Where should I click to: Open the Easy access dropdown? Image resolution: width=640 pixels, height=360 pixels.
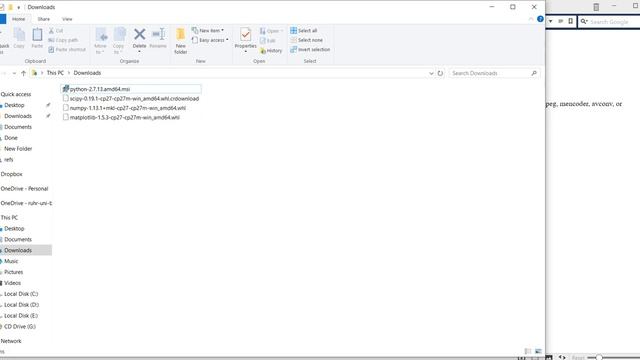click(x=210, y=40)
